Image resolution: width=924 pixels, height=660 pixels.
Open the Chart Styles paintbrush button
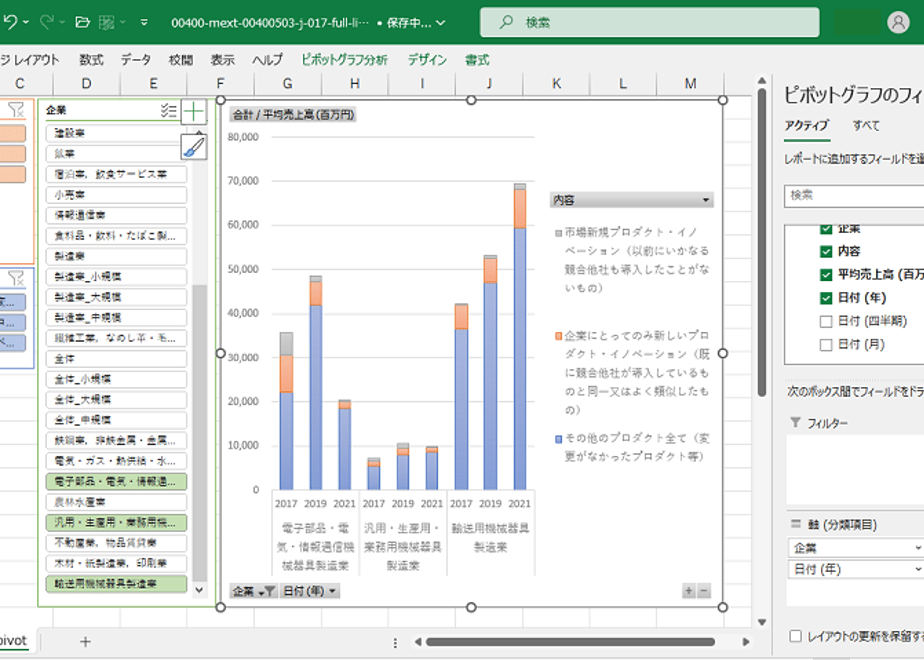click(193, 147)
